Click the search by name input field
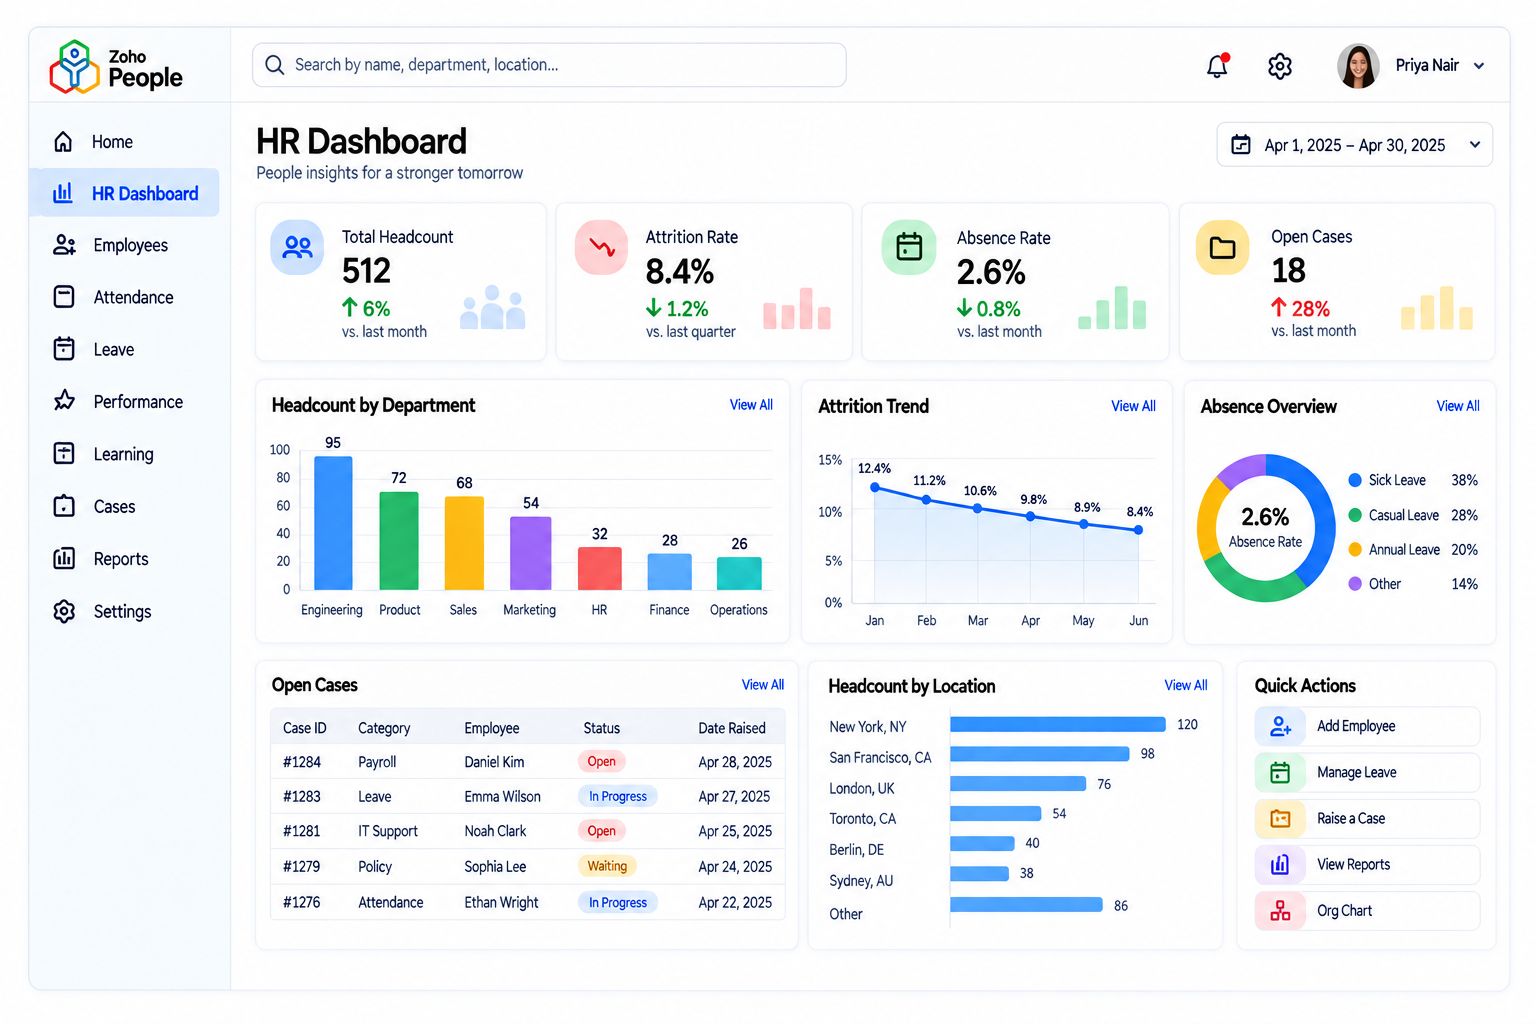This screenshot has height=1024, width=1536. click(549, 65)
